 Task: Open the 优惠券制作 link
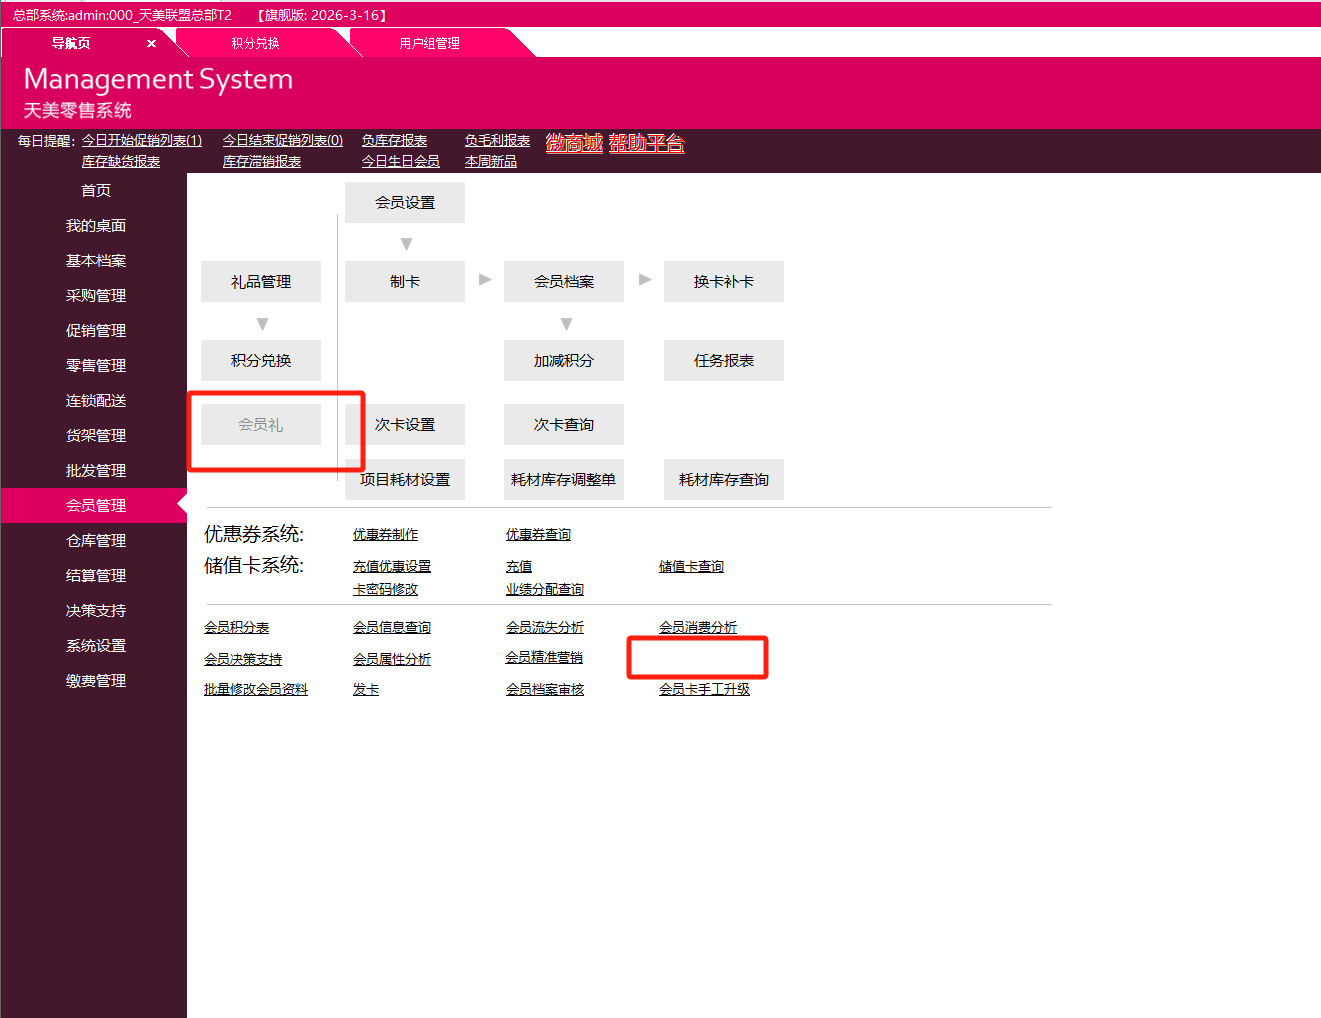[386, 533]
